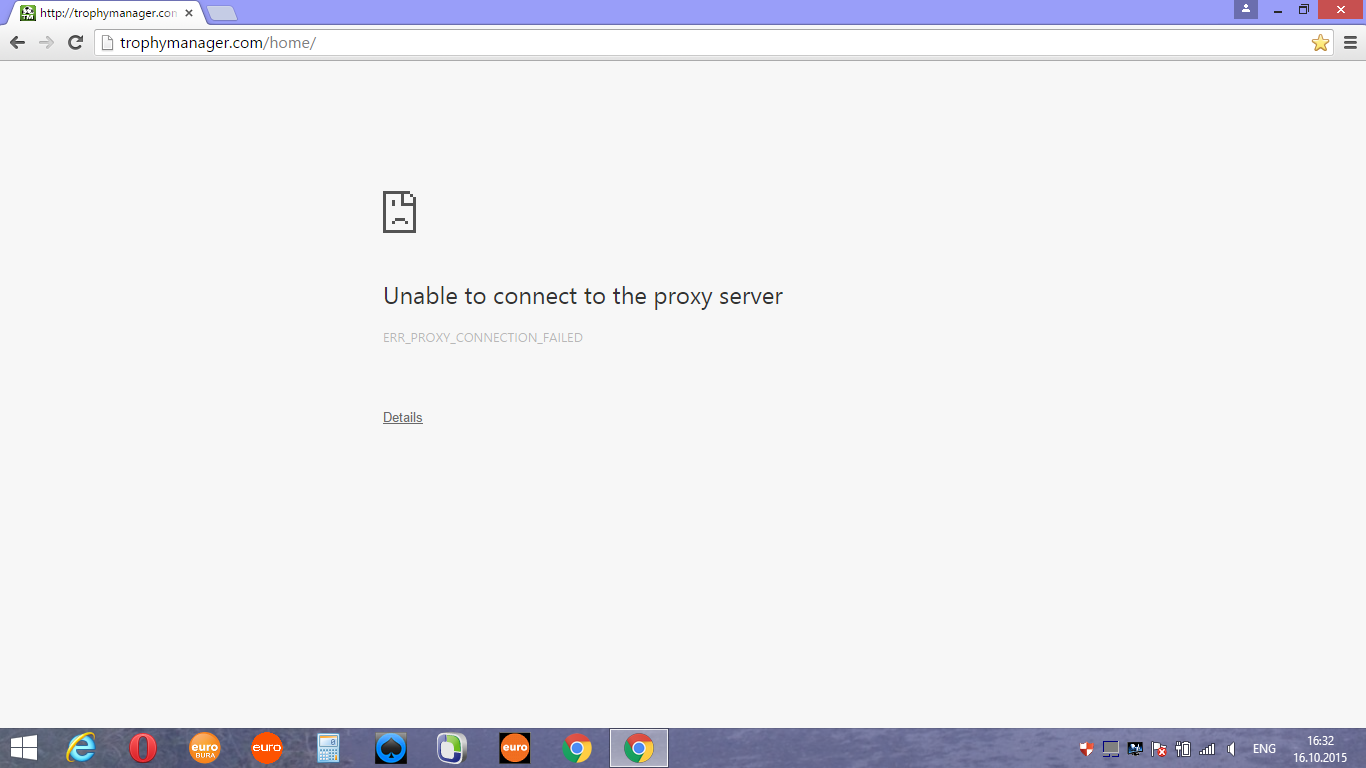The height and width of the screenshot is (768, 1366).
Task: Open the spade card game taskbar app
Action: [x=391, y=748]
